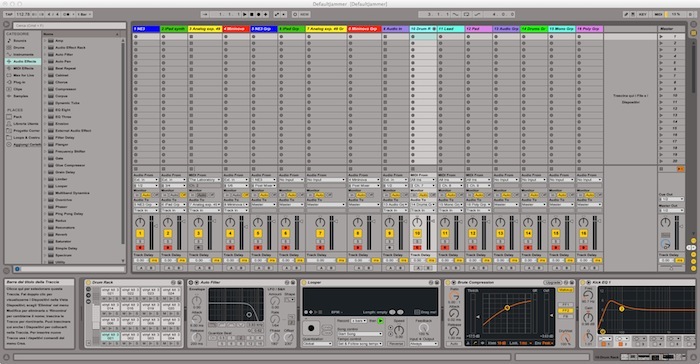Viewport: 700px width, 364px height.
Task: Open the Drums category in the browser
Action: tap(19, 47)
